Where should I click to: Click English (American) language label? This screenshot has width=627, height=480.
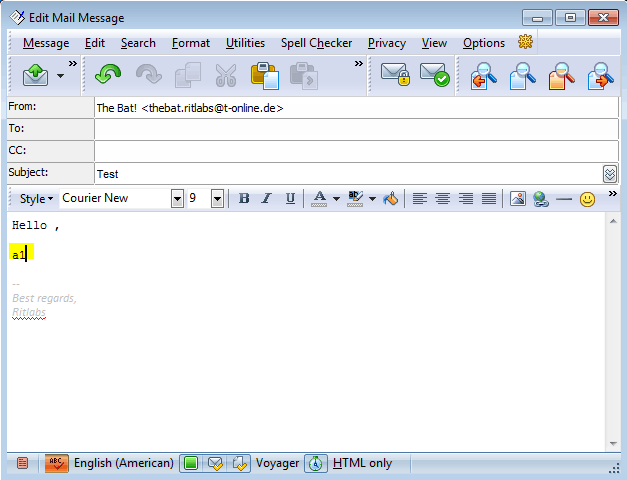tap(124, 463)
